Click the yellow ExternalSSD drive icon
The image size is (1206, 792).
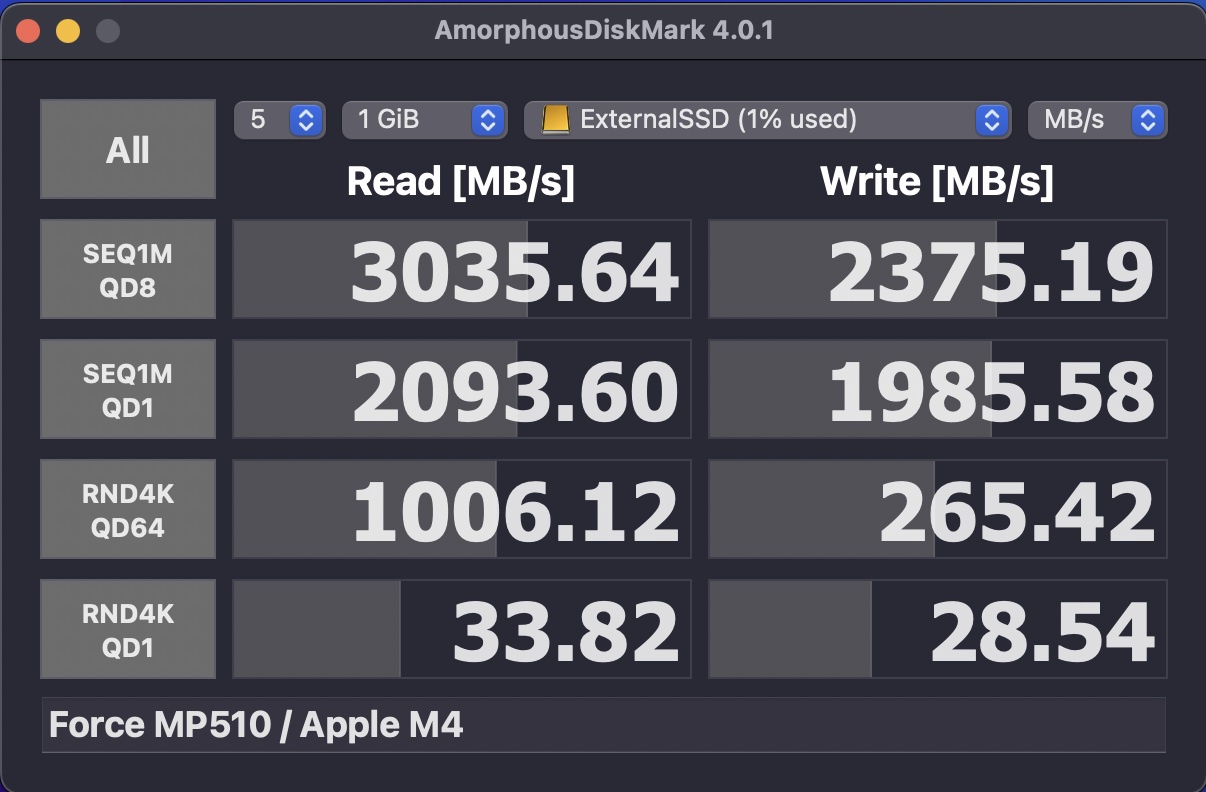click(555, 120)
